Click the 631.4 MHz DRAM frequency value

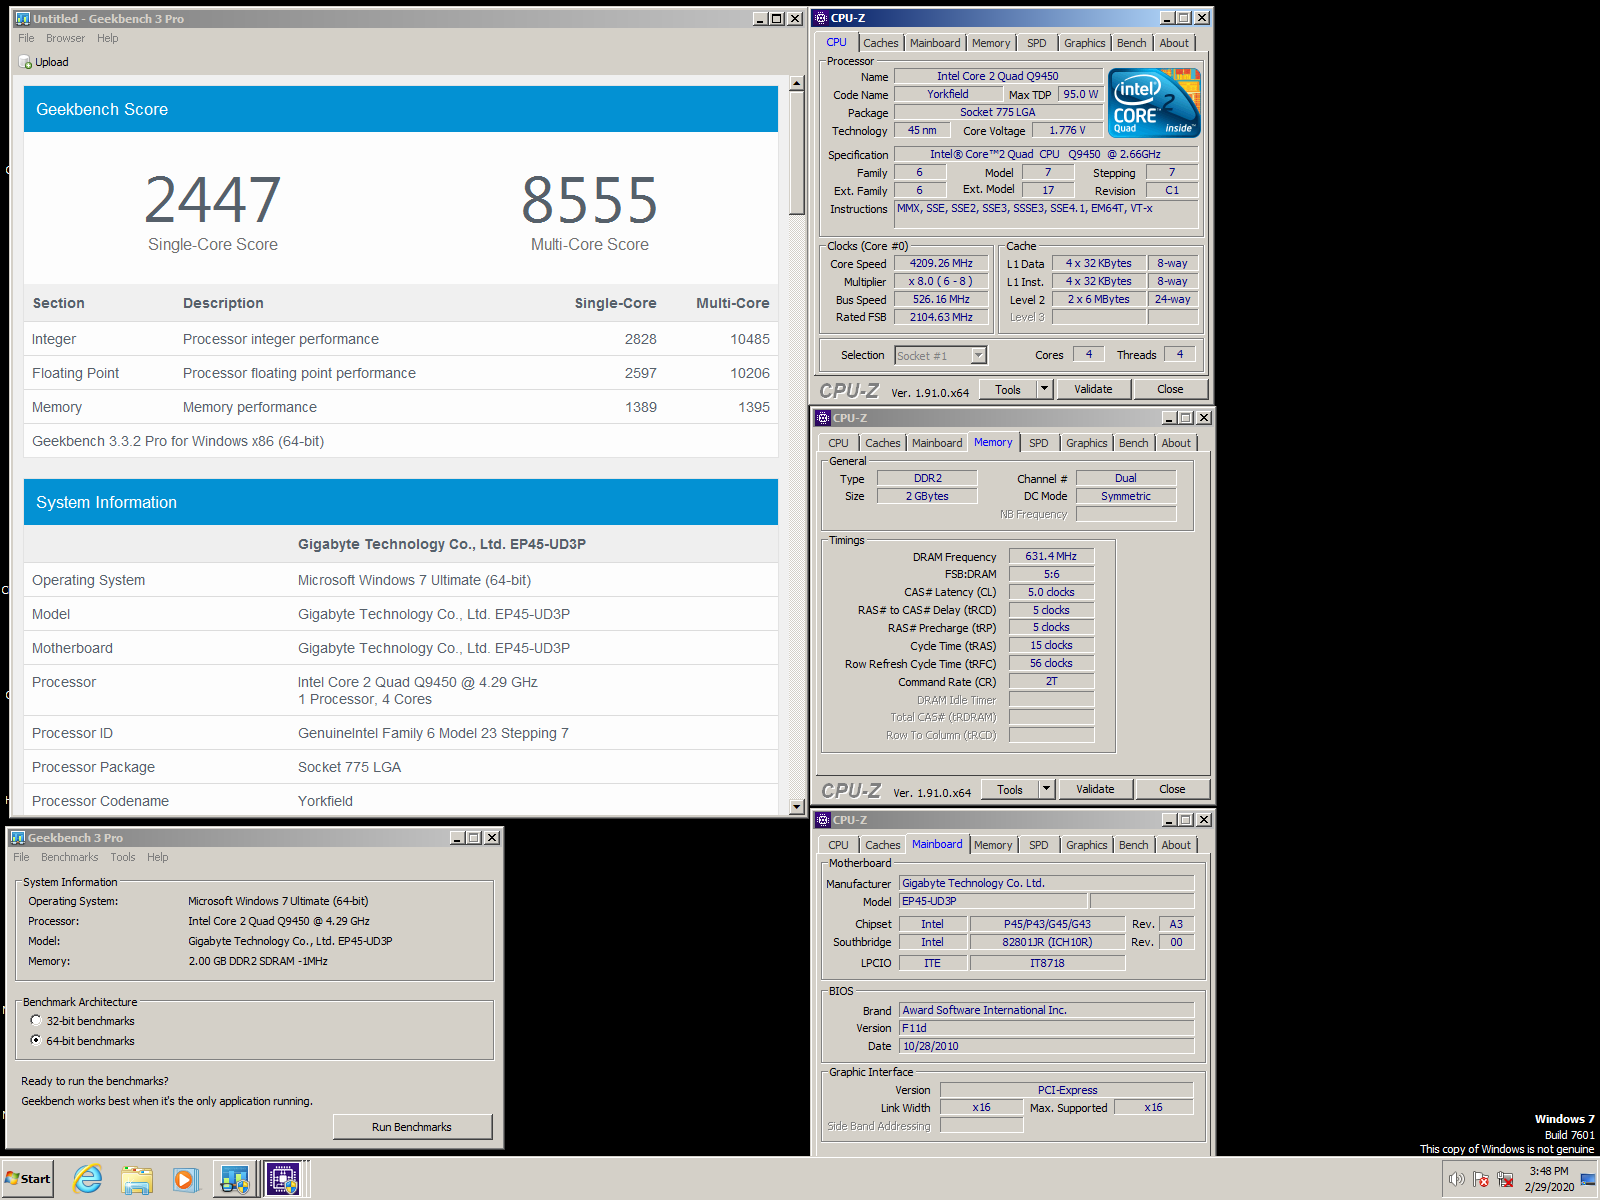[1051, 556]
